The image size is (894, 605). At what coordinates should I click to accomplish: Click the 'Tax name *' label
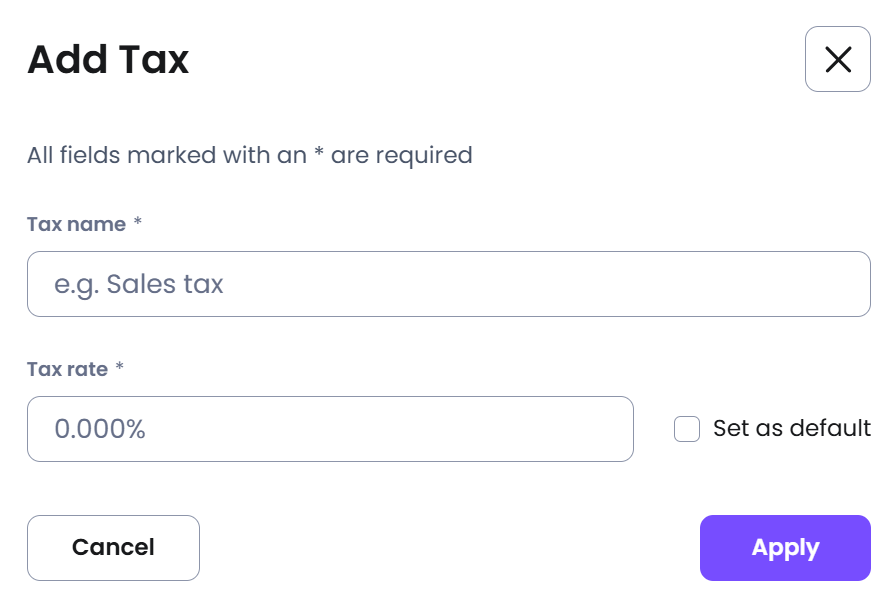coord(84,224)
